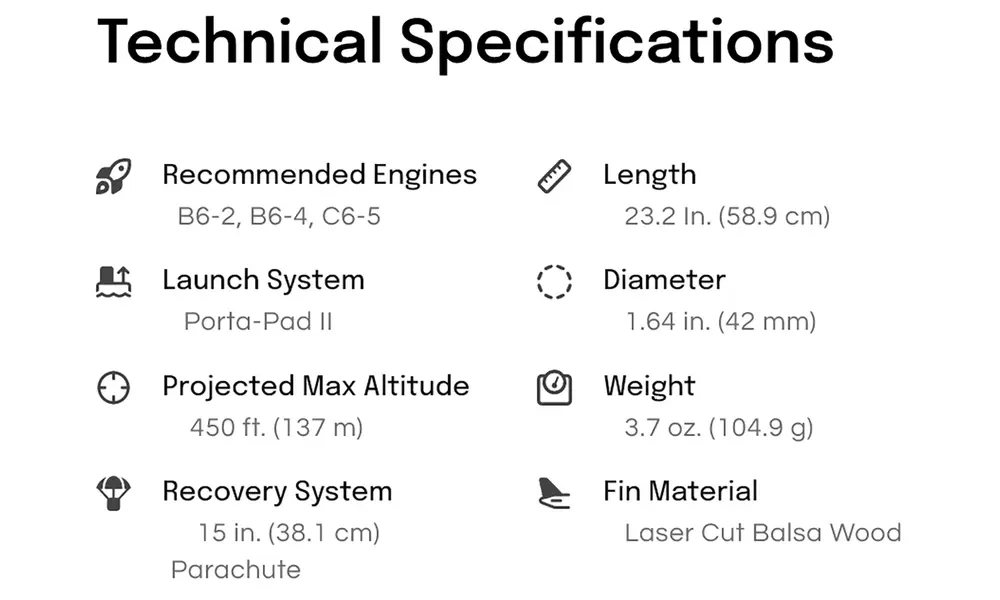Select the Porta-Pad II launch system text
The width and height of the screenshot is (1000, 600).
tap(258, 321)
